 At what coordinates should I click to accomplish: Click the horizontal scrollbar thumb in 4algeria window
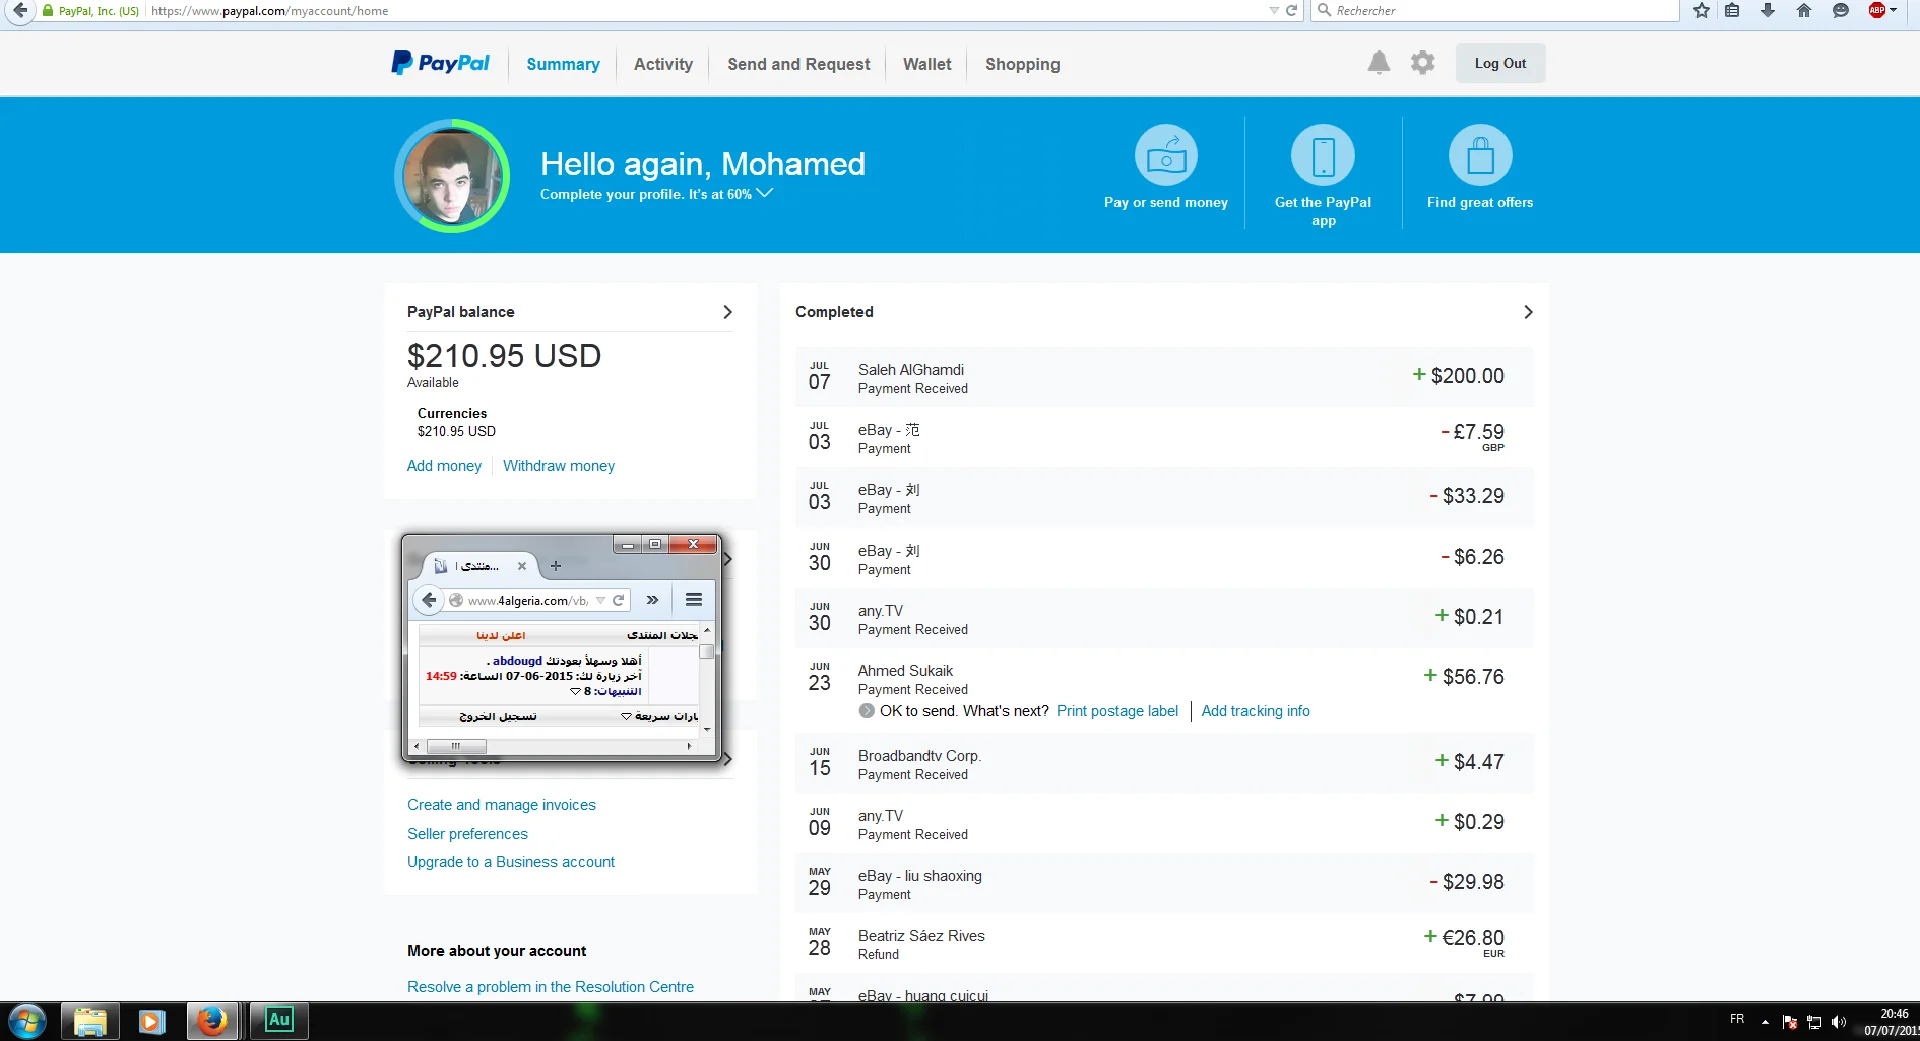456,746
